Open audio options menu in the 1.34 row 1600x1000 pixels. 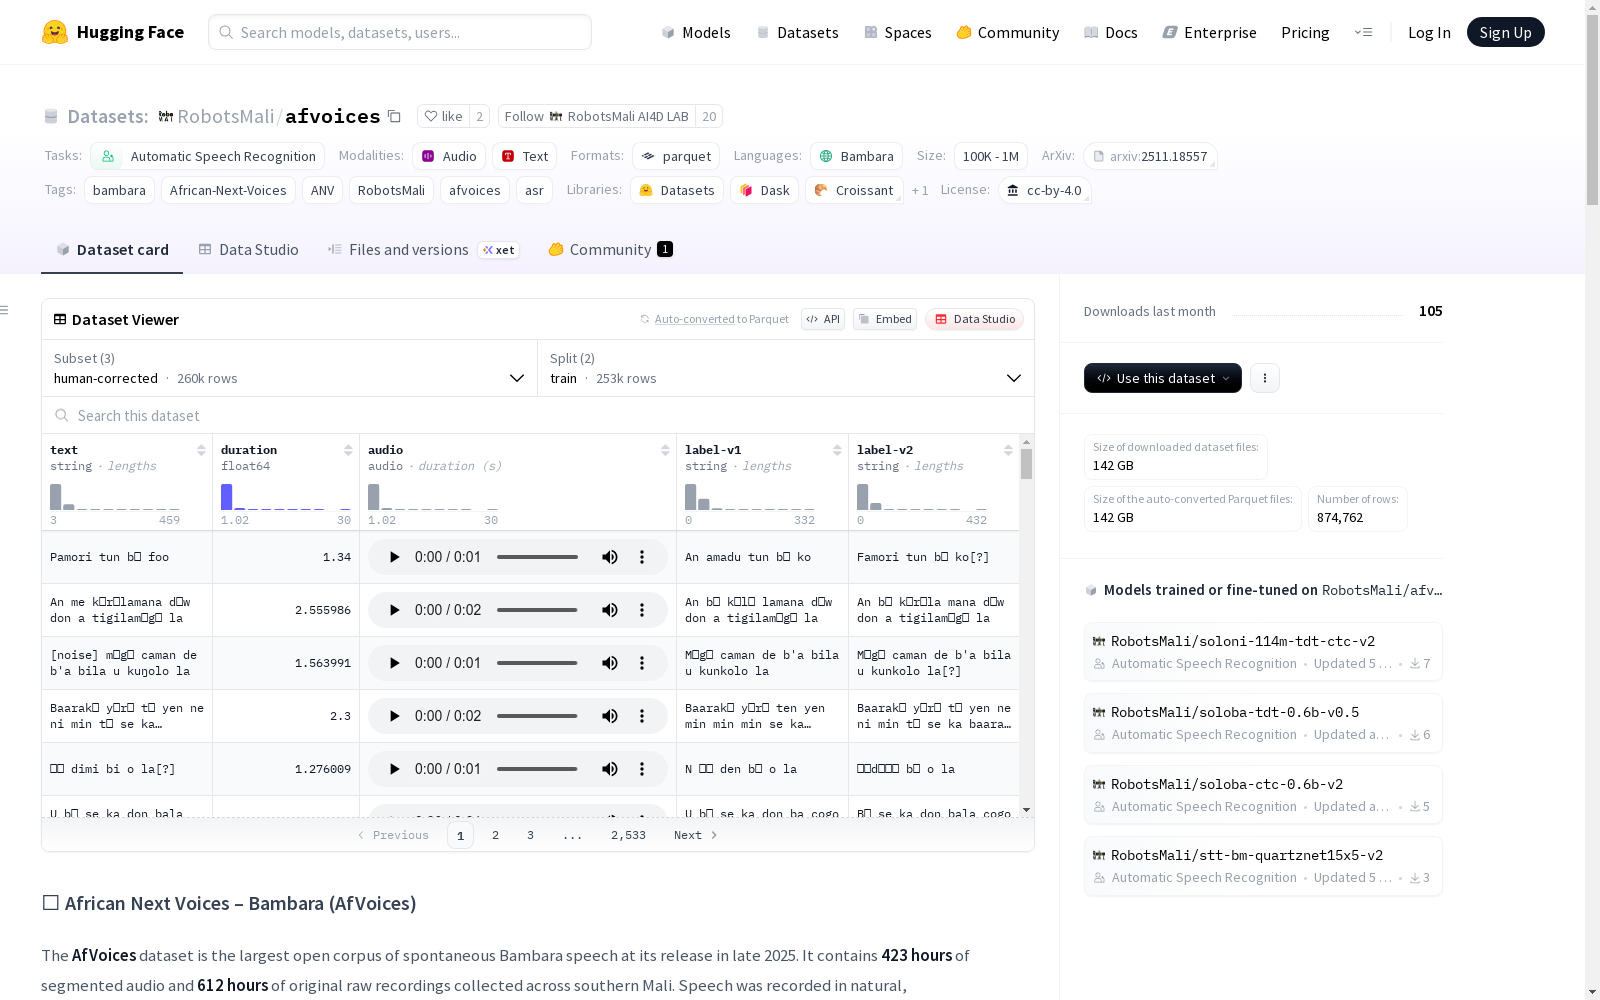(642, 557)
